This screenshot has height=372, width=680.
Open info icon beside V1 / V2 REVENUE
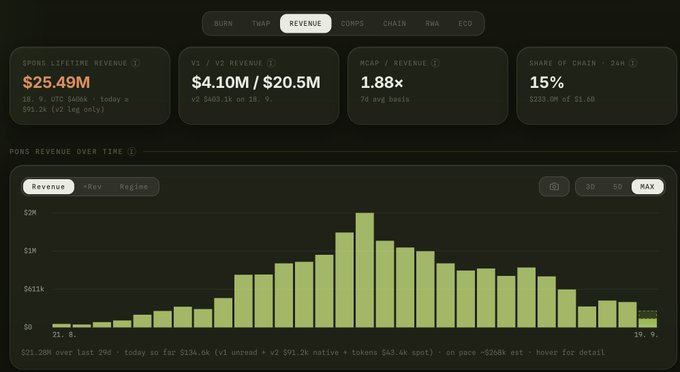pyautogui.click(x=271, y=63)
